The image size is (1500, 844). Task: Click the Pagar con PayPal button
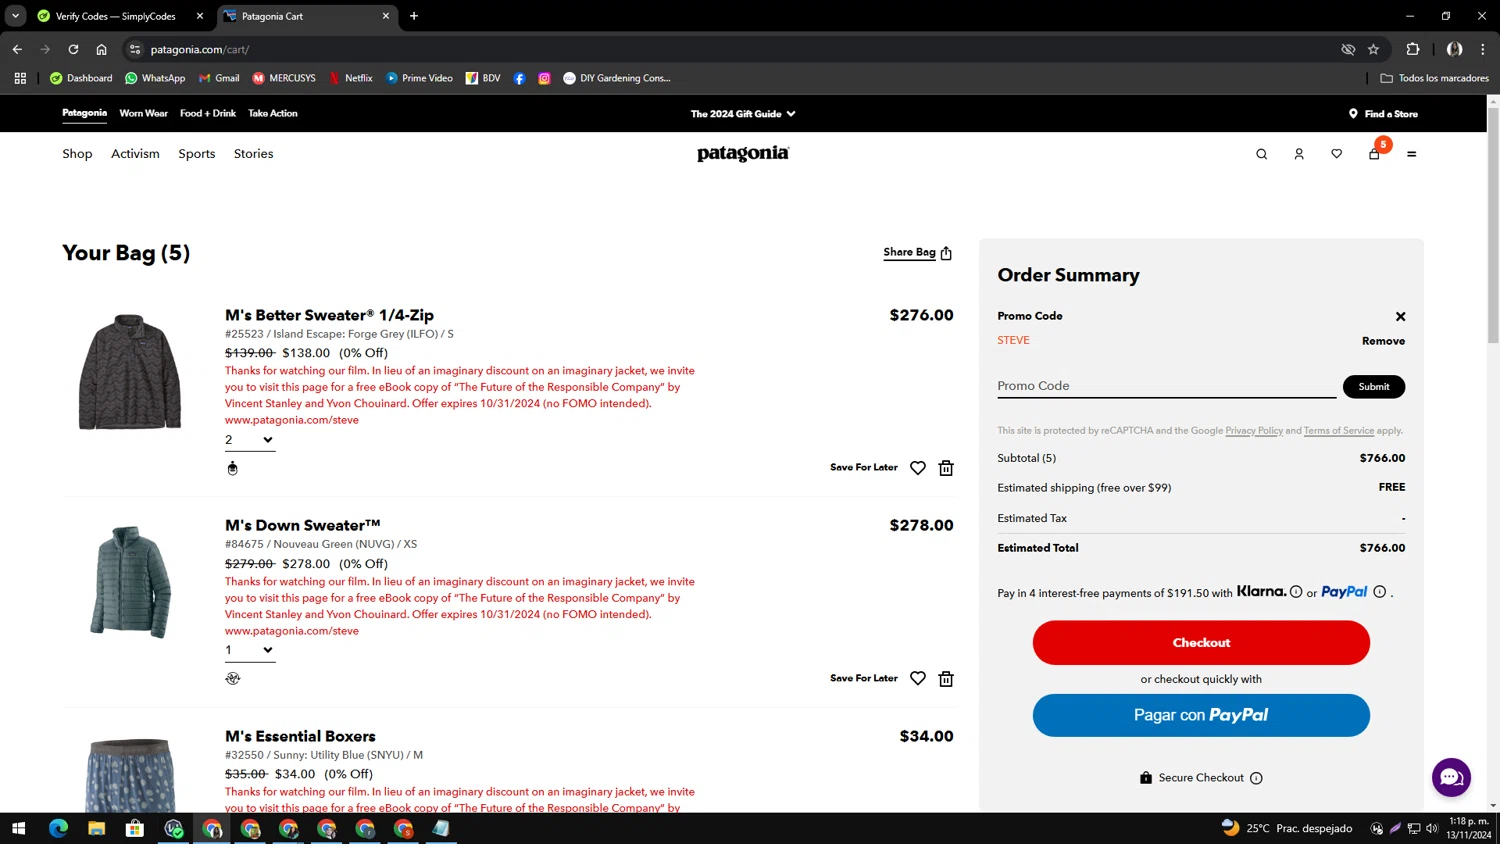pyautogui.click(x=1201, y=715)
